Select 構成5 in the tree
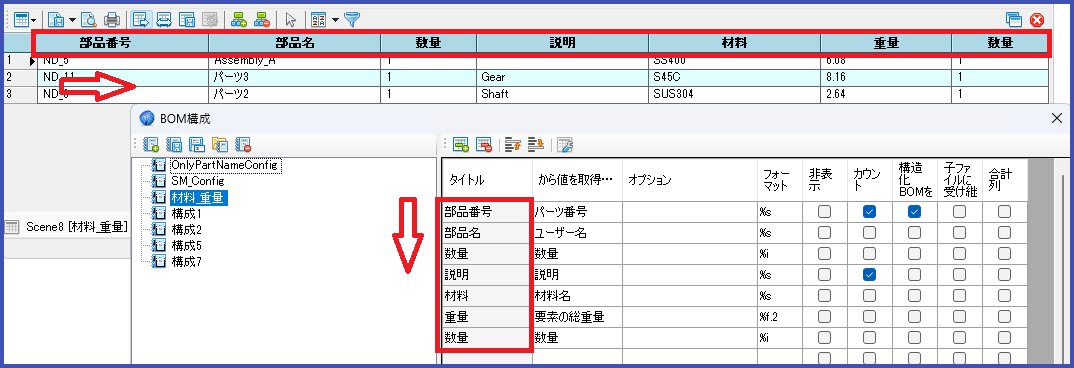The image size is (1074, 368). tap(186, 245)
